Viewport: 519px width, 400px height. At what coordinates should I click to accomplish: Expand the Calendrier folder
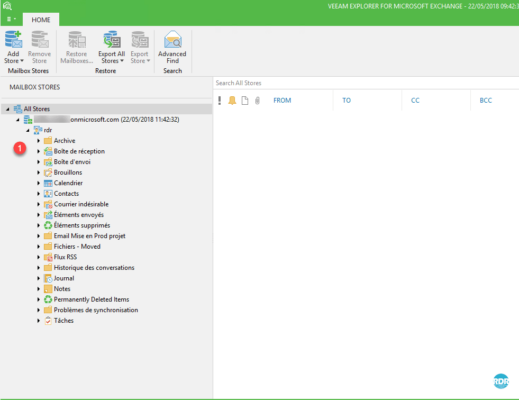pyautogui.click(x=38, y=183)
